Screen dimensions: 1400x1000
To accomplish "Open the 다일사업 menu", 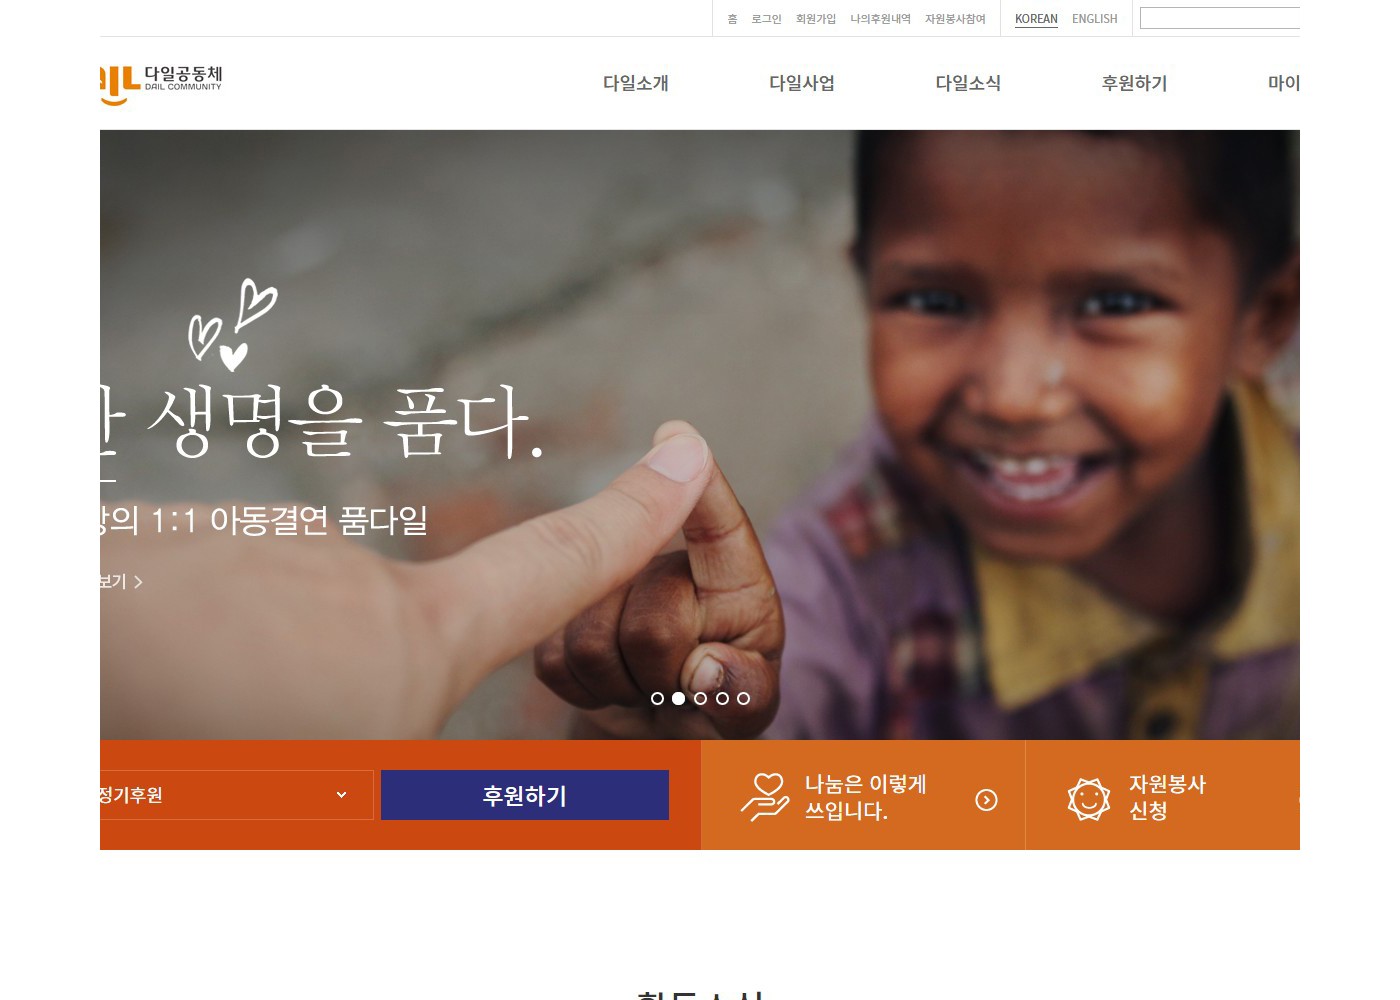I will tap(801, 83).
